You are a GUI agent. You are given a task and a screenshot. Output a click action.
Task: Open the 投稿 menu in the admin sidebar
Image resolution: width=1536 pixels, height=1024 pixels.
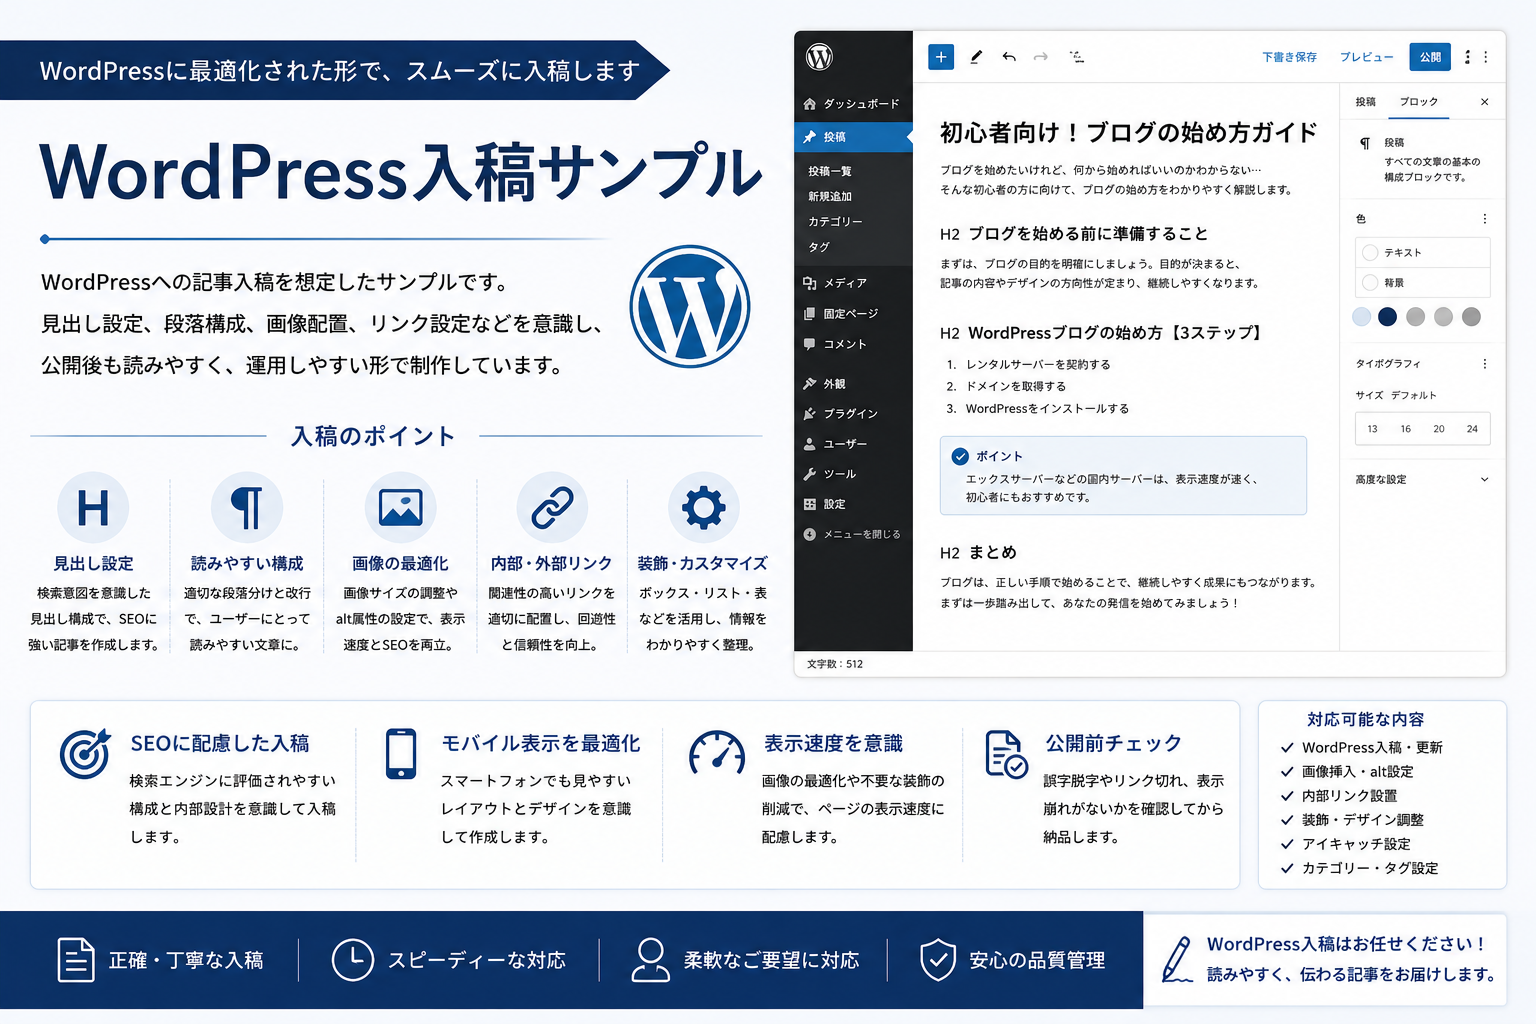(x=853, y=137)
